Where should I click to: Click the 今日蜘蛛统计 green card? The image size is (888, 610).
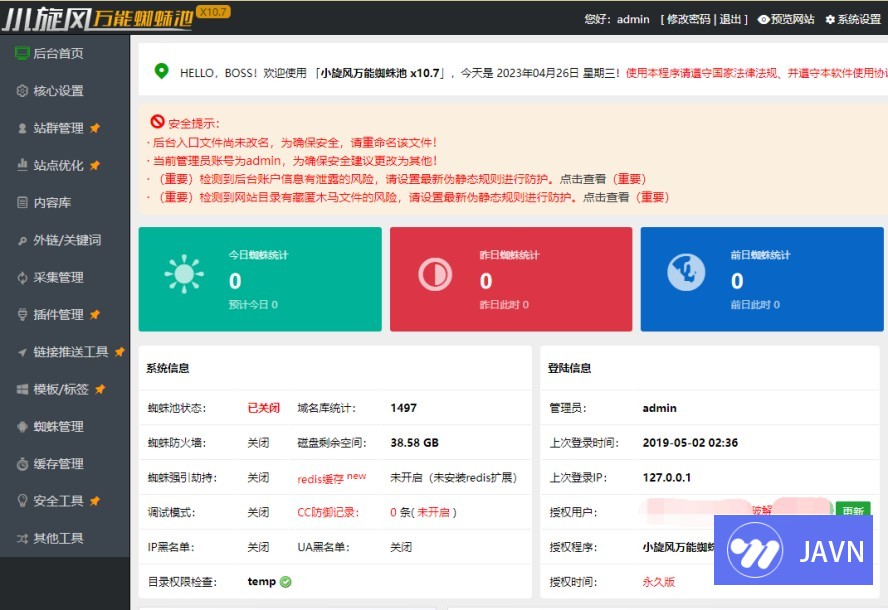(260, 279)
